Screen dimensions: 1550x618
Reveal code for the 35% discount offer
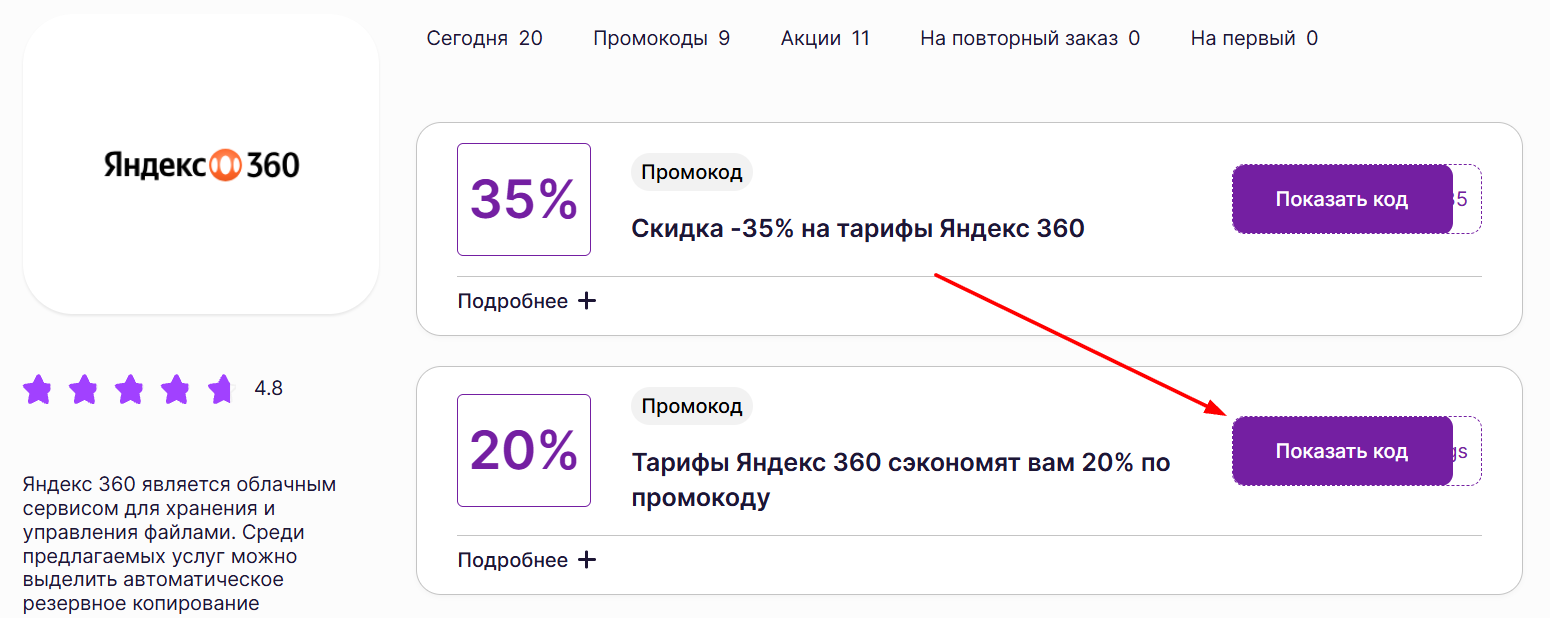tap(1341, 199)
